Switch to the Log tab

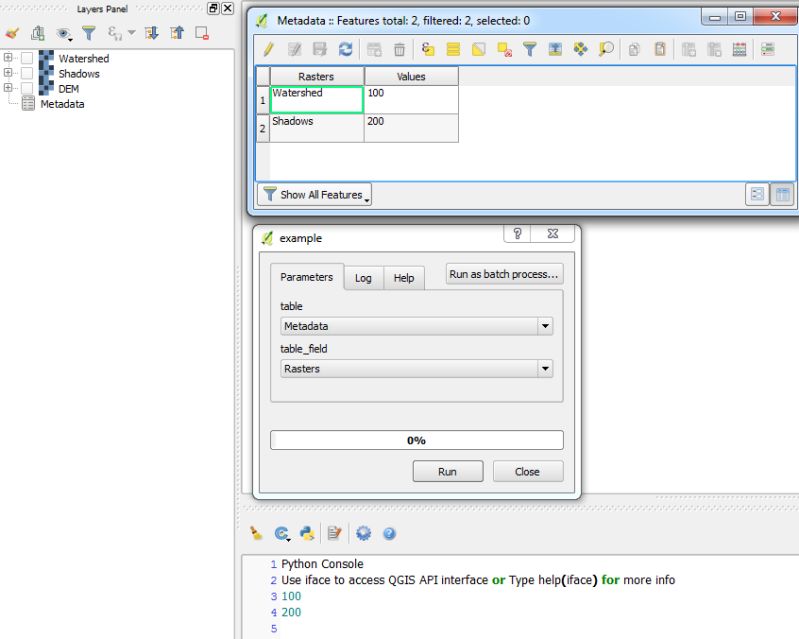(x=363, y=278)
